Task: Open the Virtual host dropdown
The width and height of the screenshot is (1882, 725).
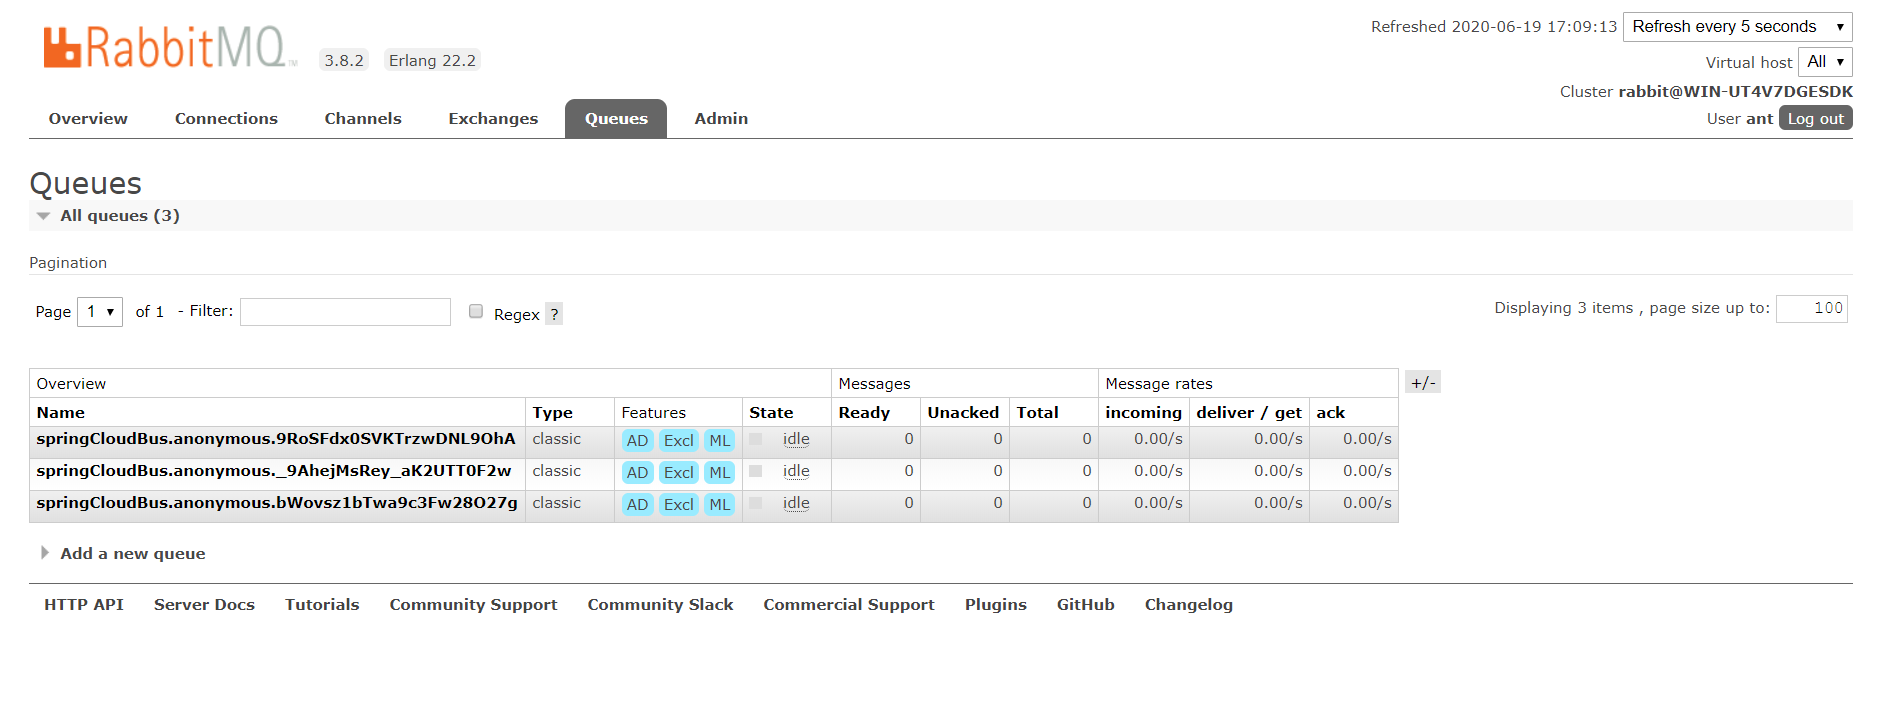Action: pyautogui.click(x=1825, y=62)
